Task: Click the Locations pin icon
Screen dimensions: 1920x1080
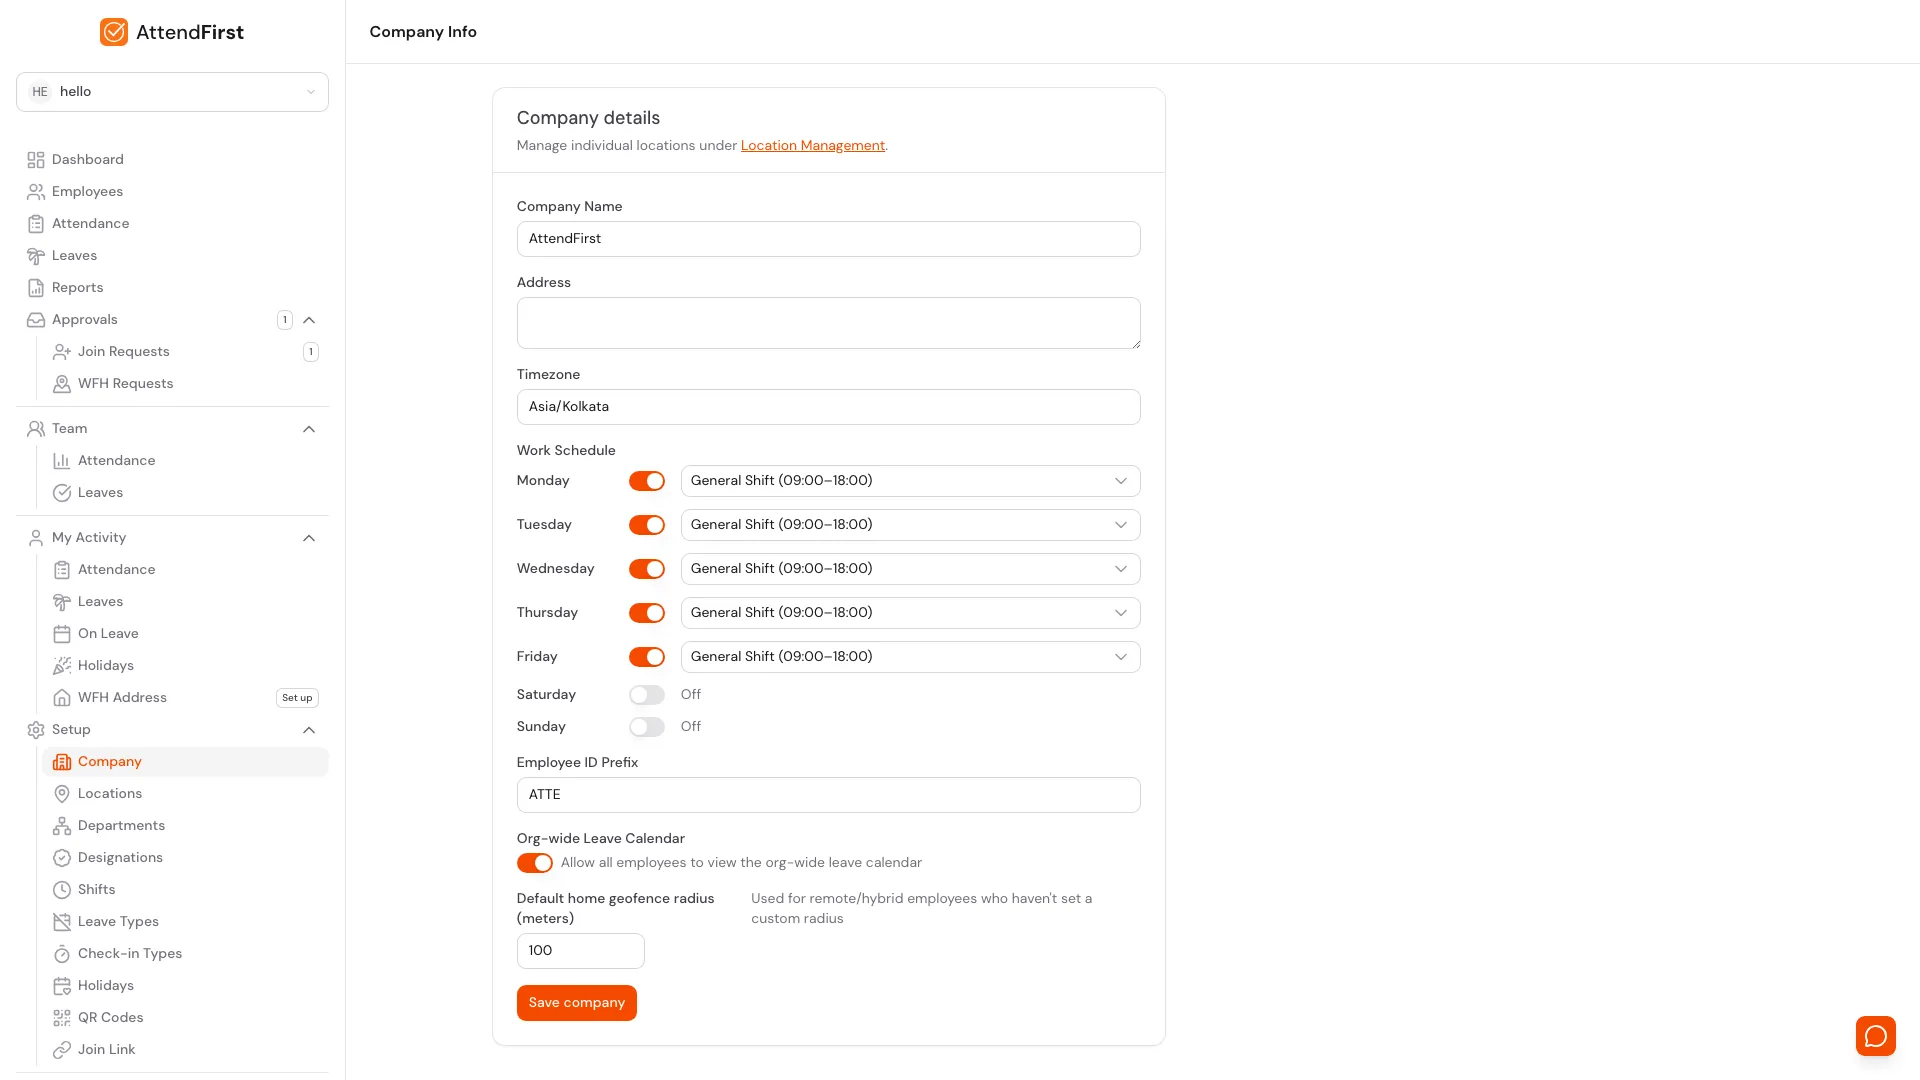Action: (62, 794)
